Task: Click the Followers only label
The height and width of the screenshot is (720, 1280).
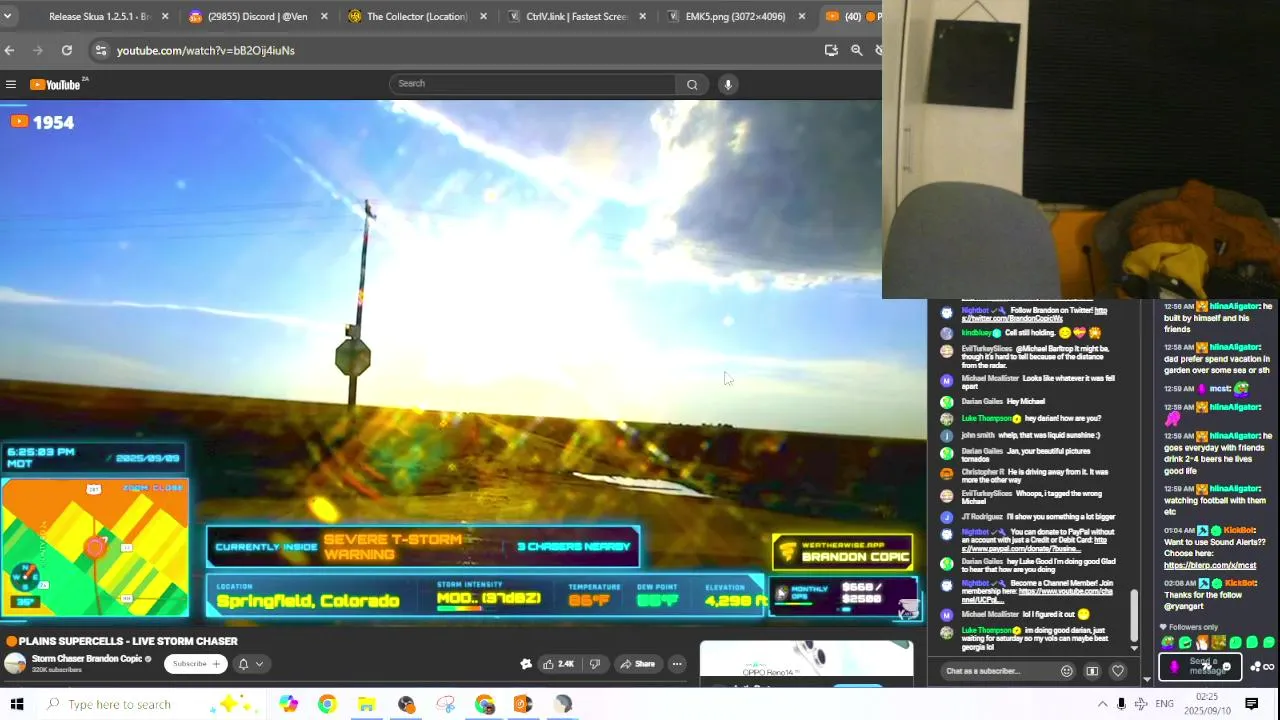Action: [x=1193, y=627]
